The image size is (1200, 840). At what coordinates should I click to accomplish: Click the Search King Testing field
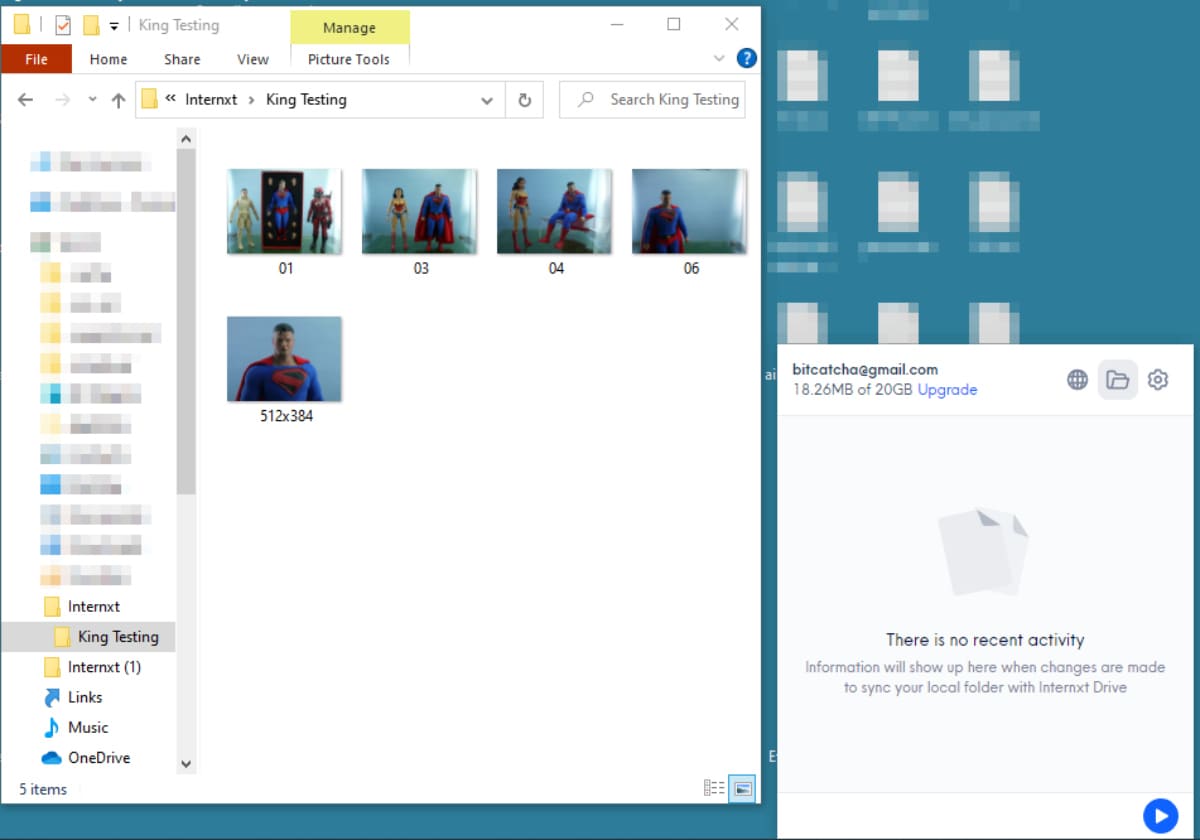coord(652,100)
